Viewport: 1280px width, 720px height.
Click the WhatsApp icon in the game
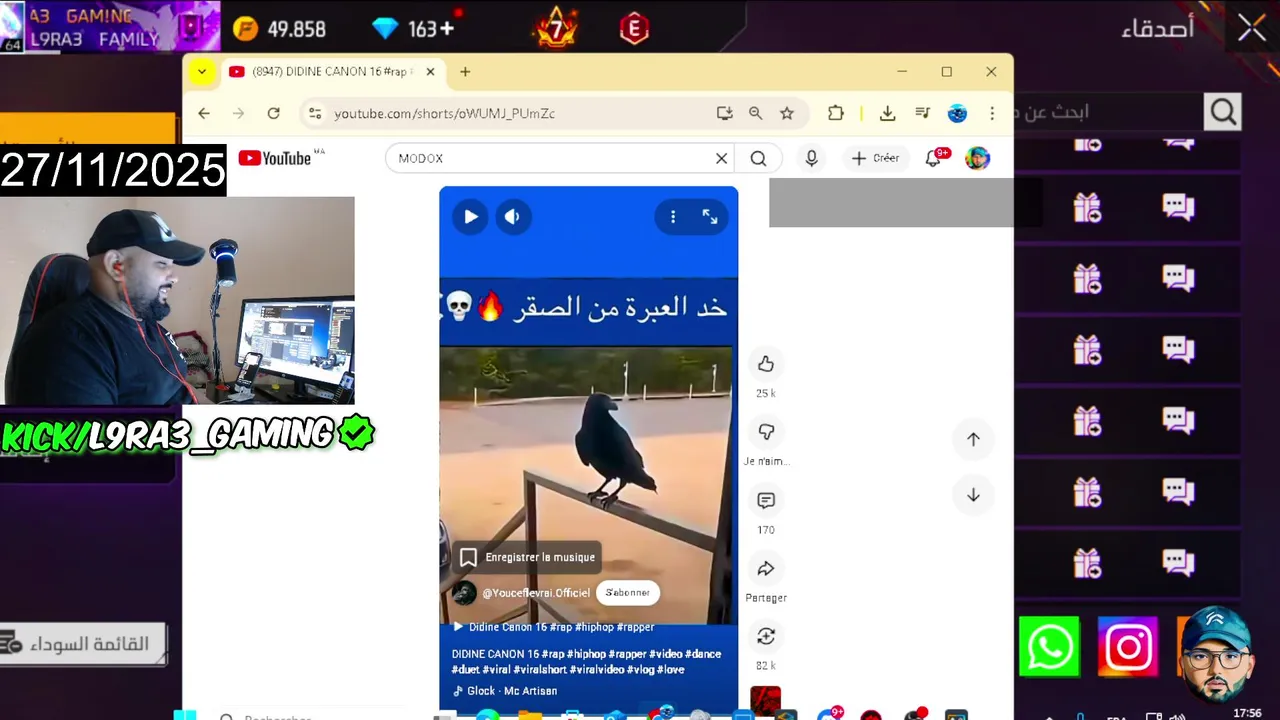tap(1049, 647)
